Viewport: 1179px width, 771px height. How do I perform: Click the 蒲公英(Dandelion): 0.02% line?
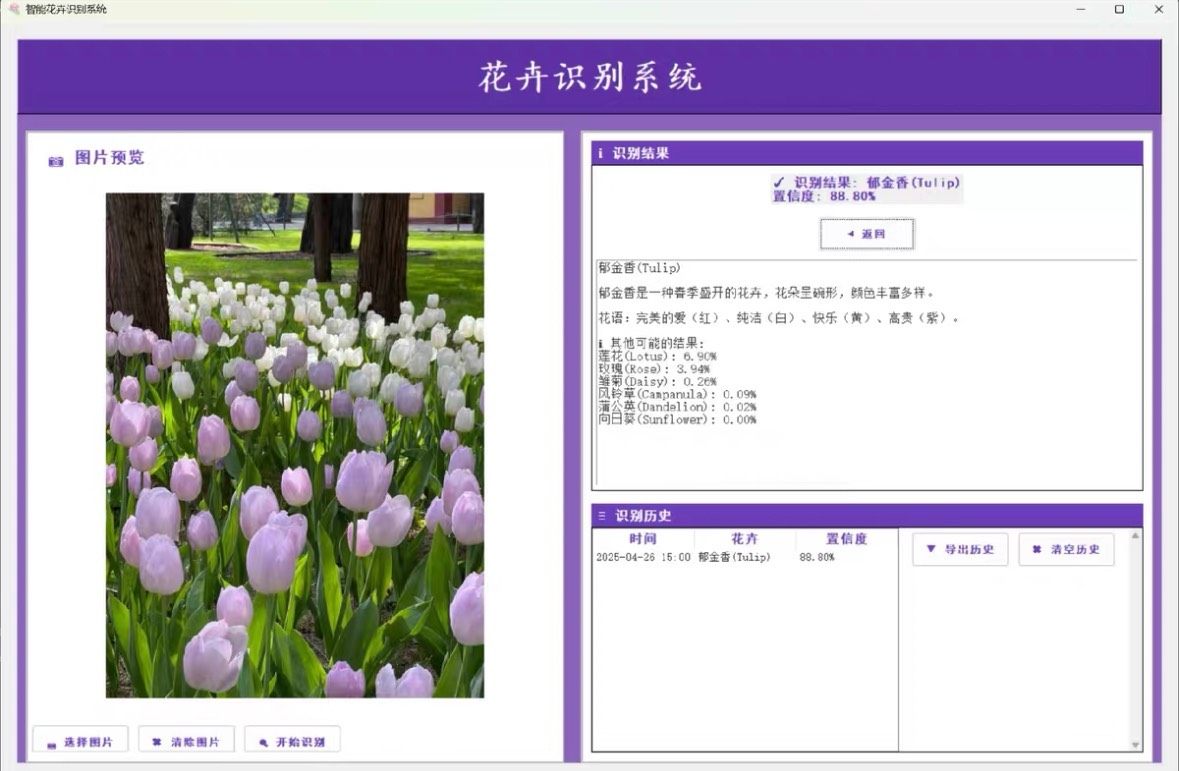tap(677, 407)
